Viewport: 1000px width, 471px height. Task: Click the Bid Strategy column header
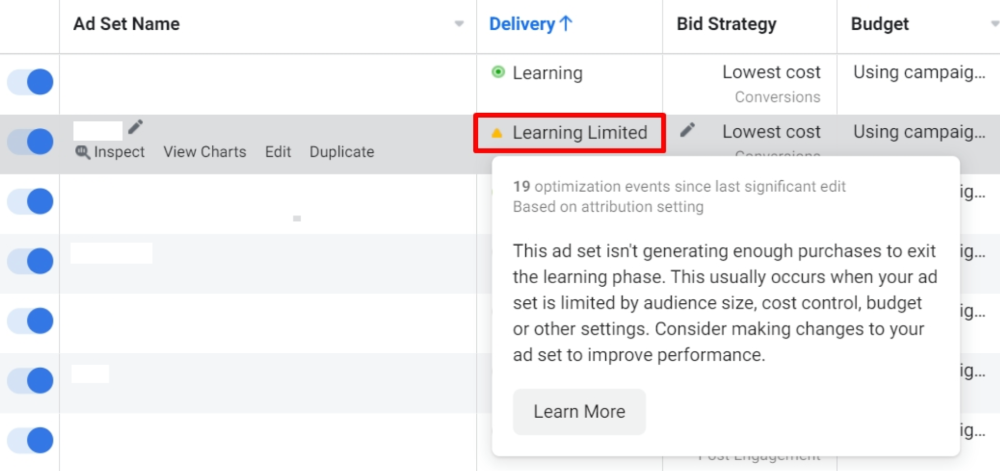coord(726,24)
